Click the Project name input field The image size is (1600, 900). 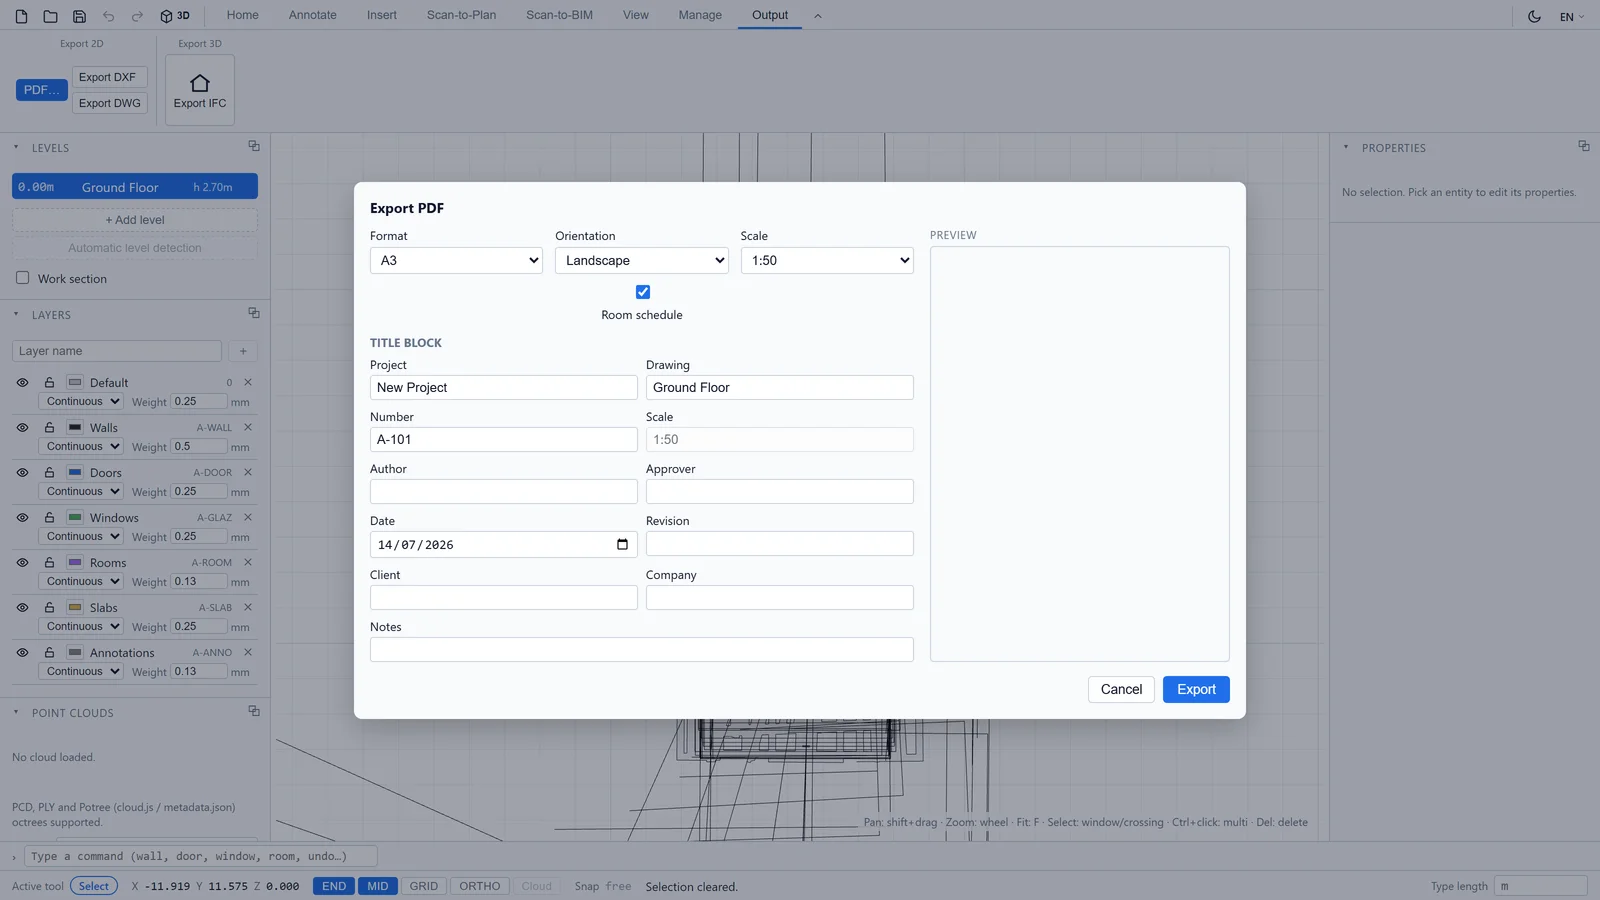point(504,387)
